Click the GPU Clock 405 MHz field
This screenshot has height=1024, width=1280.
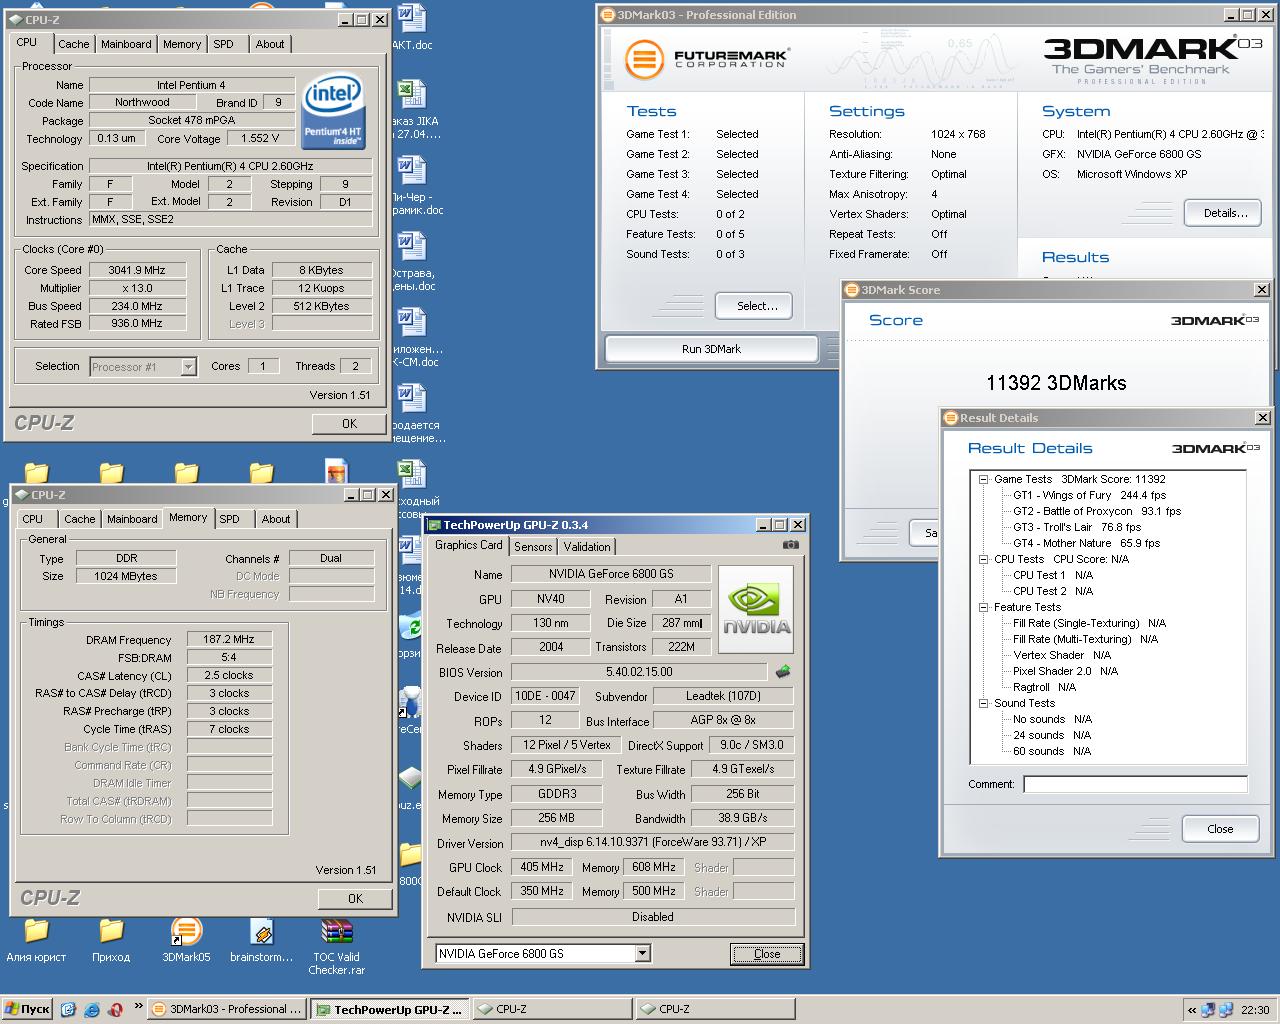541,867
